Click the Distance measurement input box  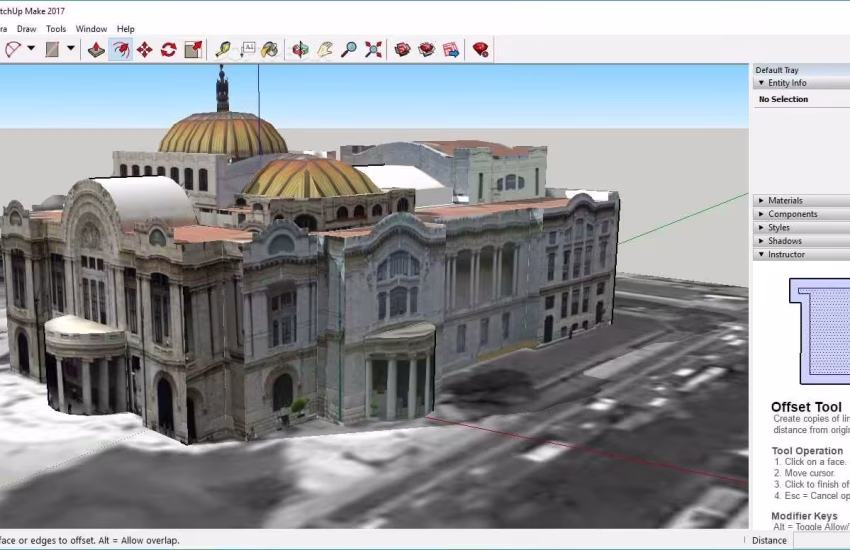(x=822, y=540)
